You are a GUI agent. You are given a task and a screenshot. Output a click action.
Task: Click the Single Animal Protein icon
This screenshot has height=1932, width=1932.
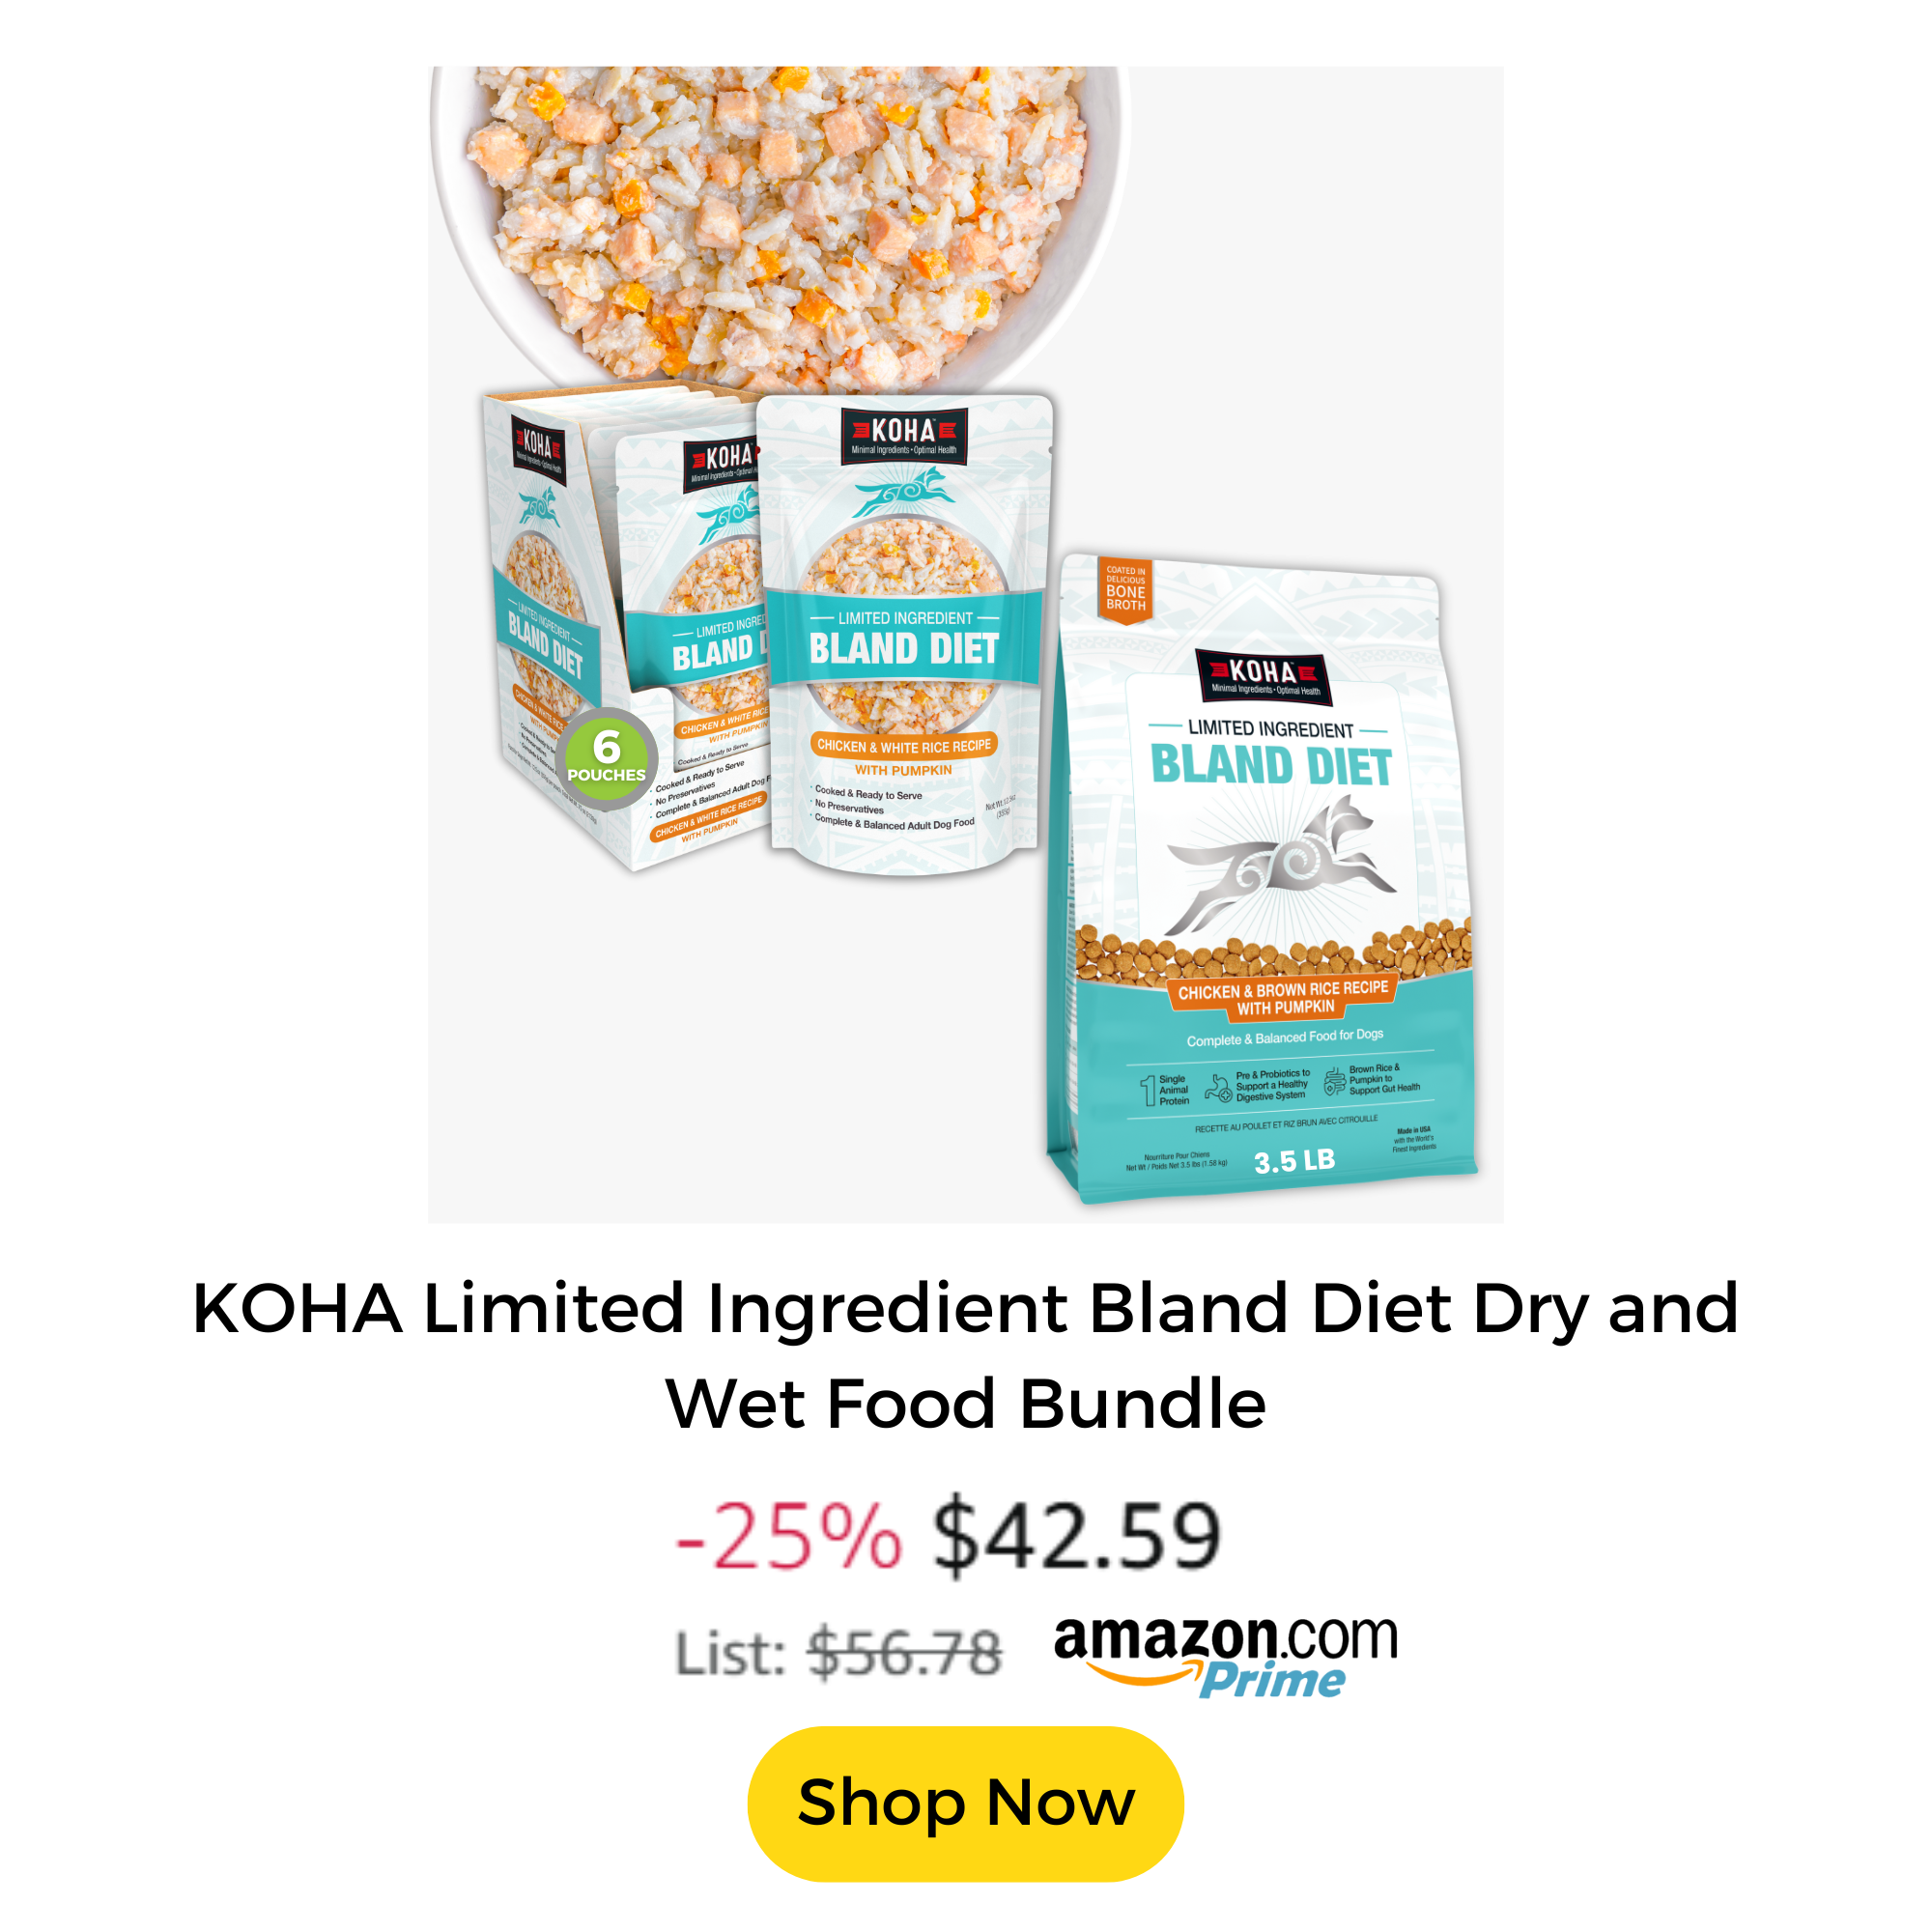pos(1165,1090)
